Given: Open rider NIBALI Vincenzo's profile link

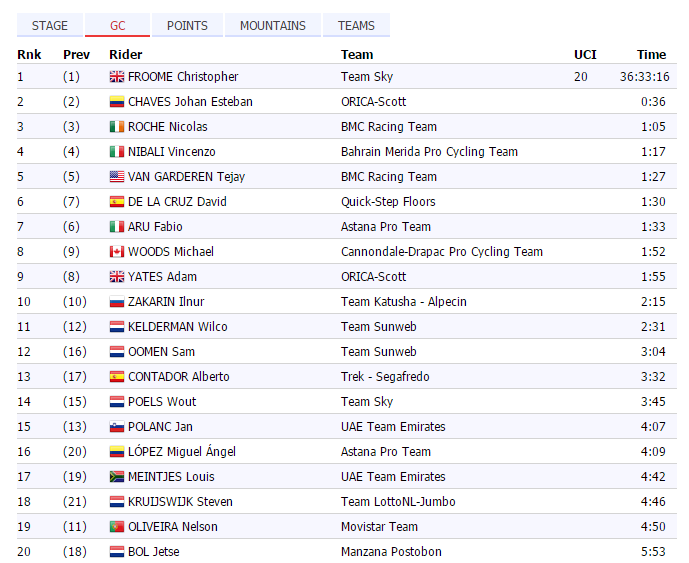Looking at the screenshot, I should point(171,152).
